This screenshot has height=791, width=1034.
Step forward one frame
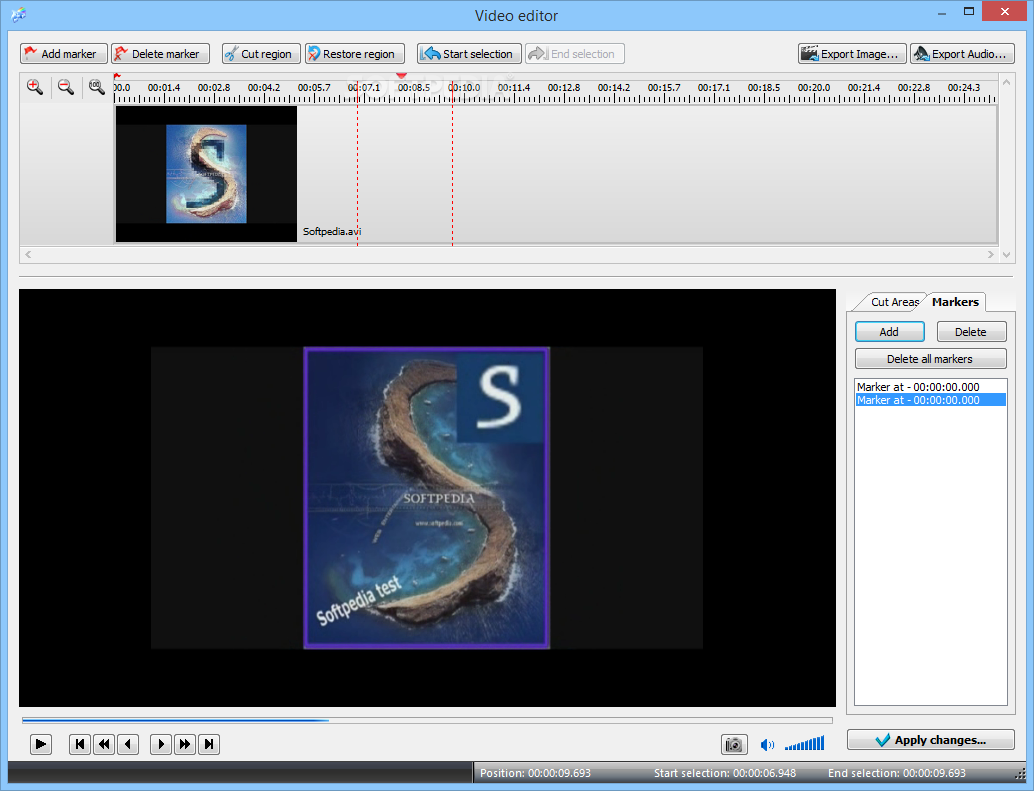pos(161,744)
